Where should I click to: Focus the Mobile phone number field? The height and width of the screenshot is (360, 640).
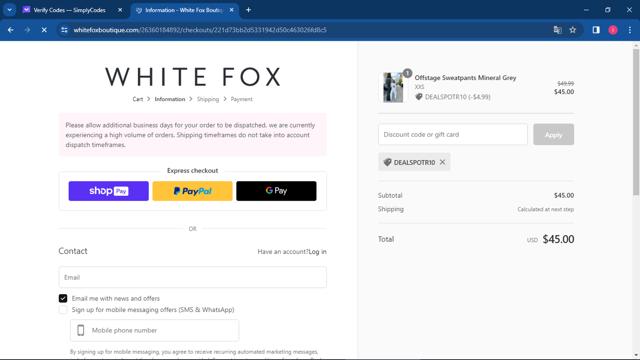coord(155,330)
